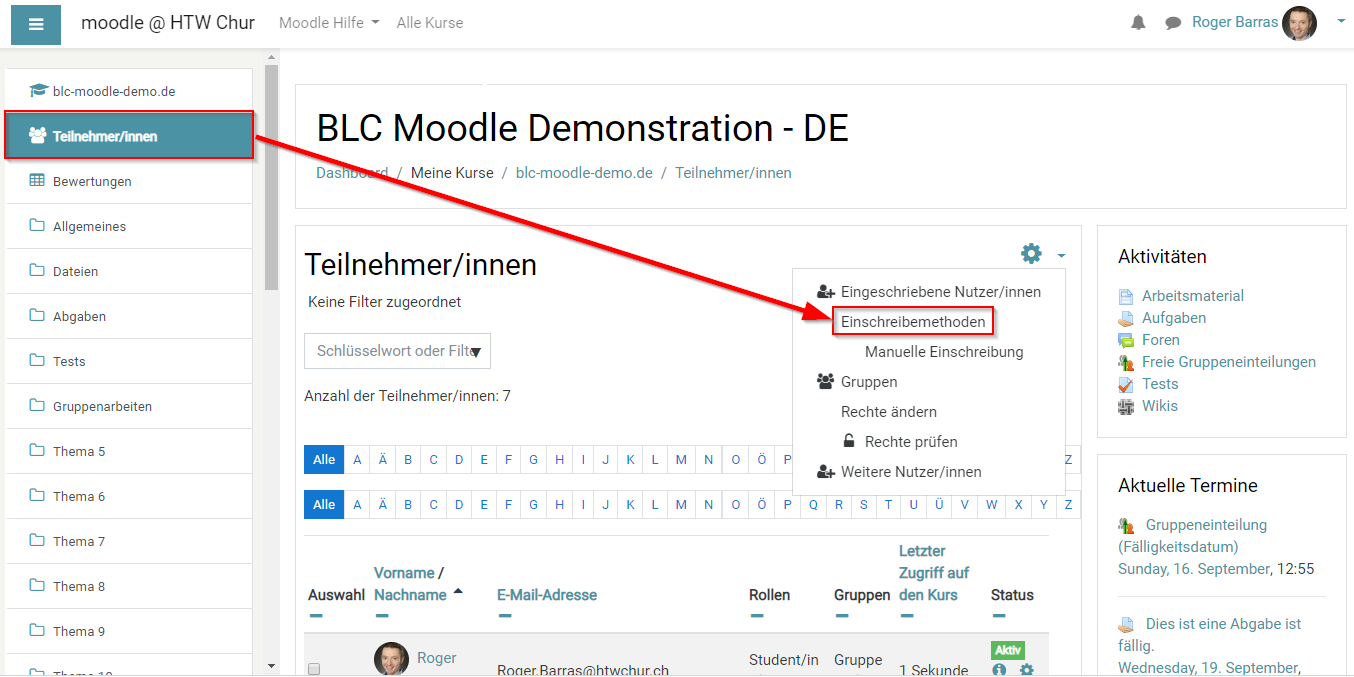Image resolution: width=1354 pixels, height=677 pixels.
Task: Filter by letter M in second row
Action: pos(681,505)
